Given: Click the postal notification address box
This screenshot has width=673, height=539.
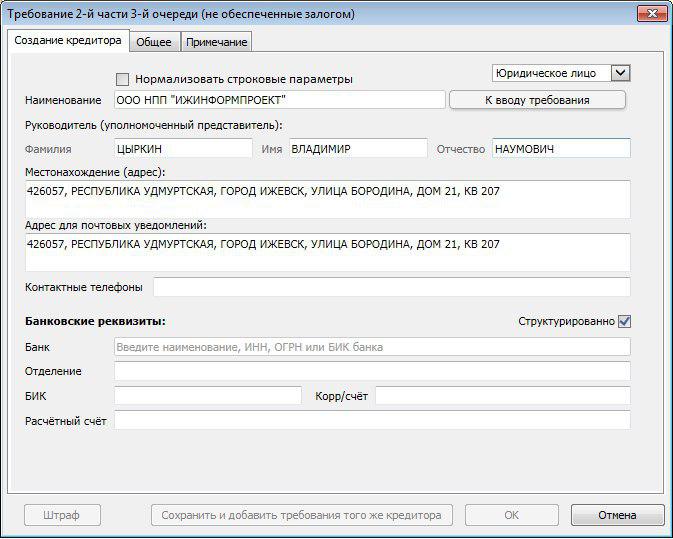Looking at the screenshot, I should click(x=328, y=251).
